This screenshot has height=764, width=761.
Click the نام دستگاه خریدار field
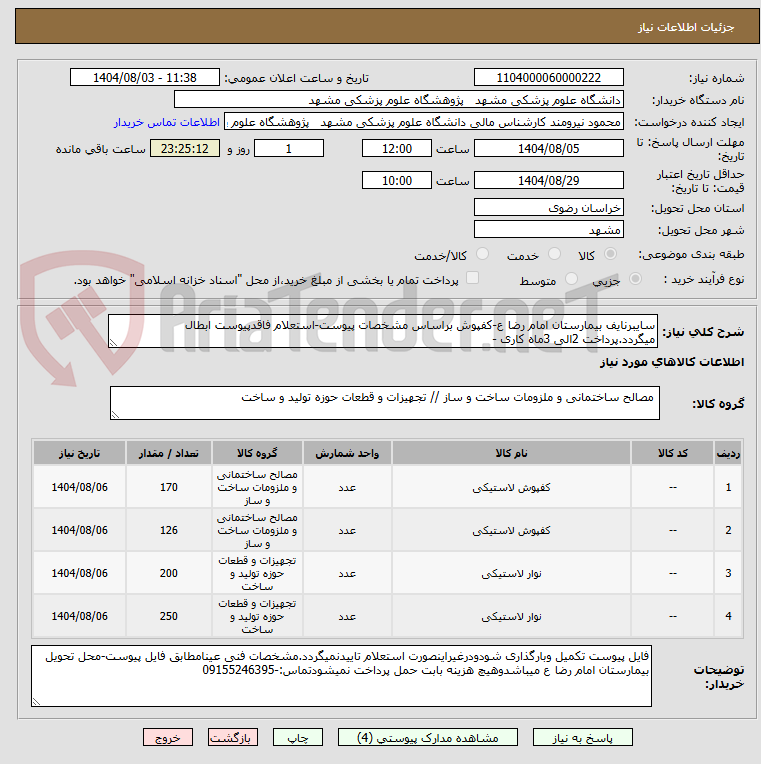tap(399, 100)
